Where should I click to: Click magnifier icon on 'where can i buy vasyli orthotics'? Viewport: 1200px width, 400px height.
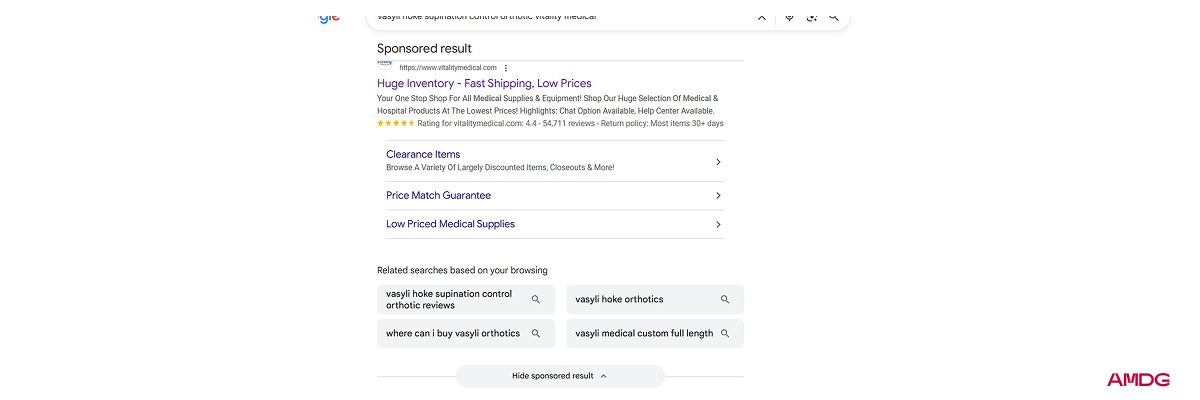[x=536, y=334]
